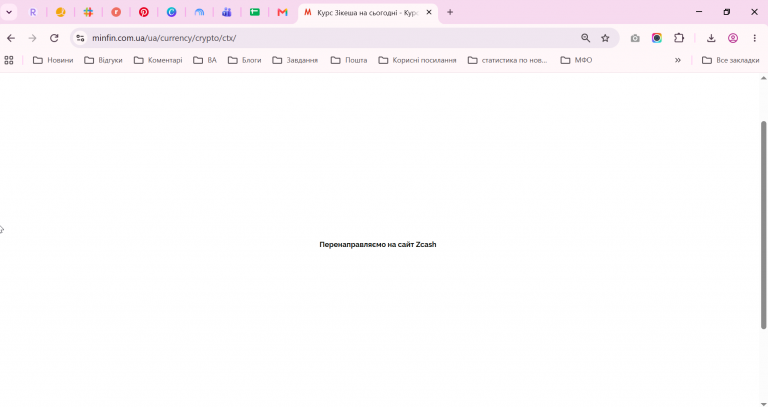Restore down the browser window
Screen dimensions: 768x407
727,12
